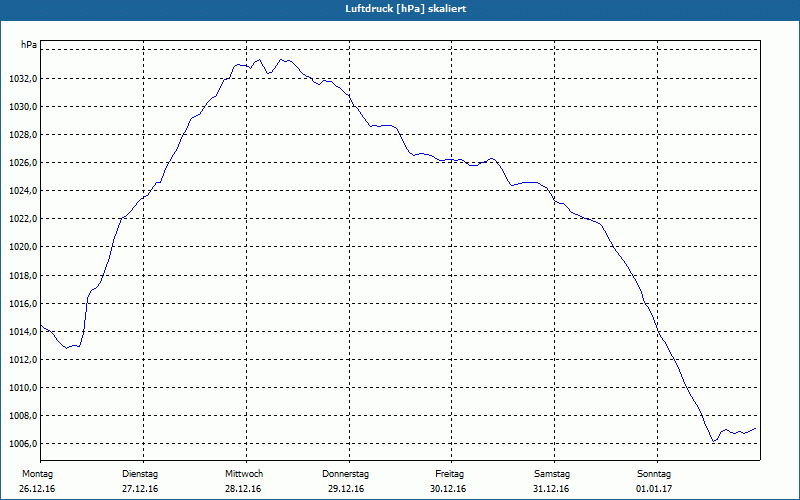The height and width of the screenshot is (500, 800).
Task: Click the 1006,0 axis value
Action: point(21,444)
